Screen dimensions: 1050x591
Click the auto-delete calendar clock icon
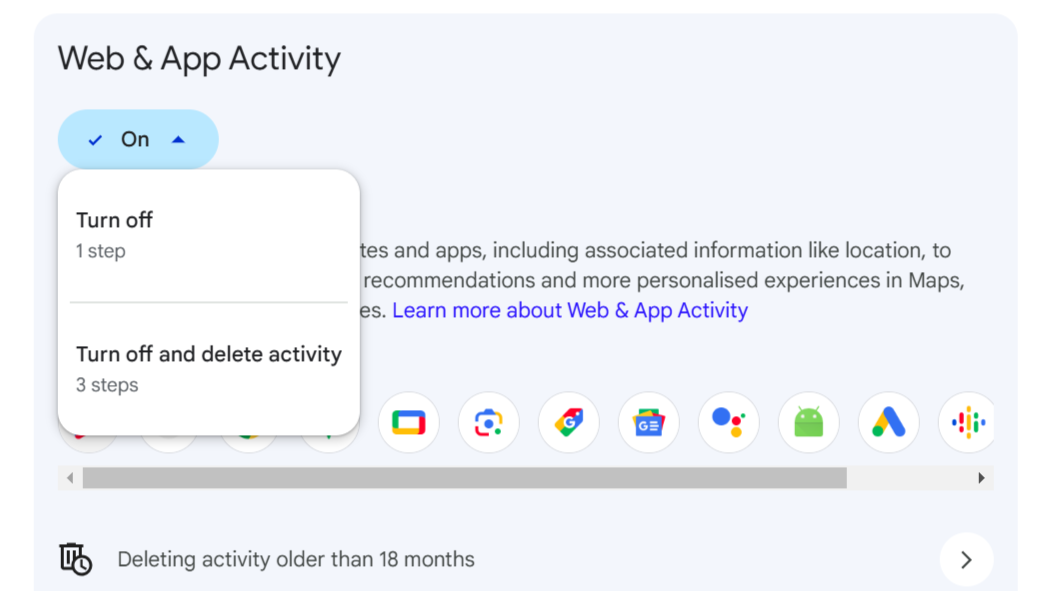78,559
